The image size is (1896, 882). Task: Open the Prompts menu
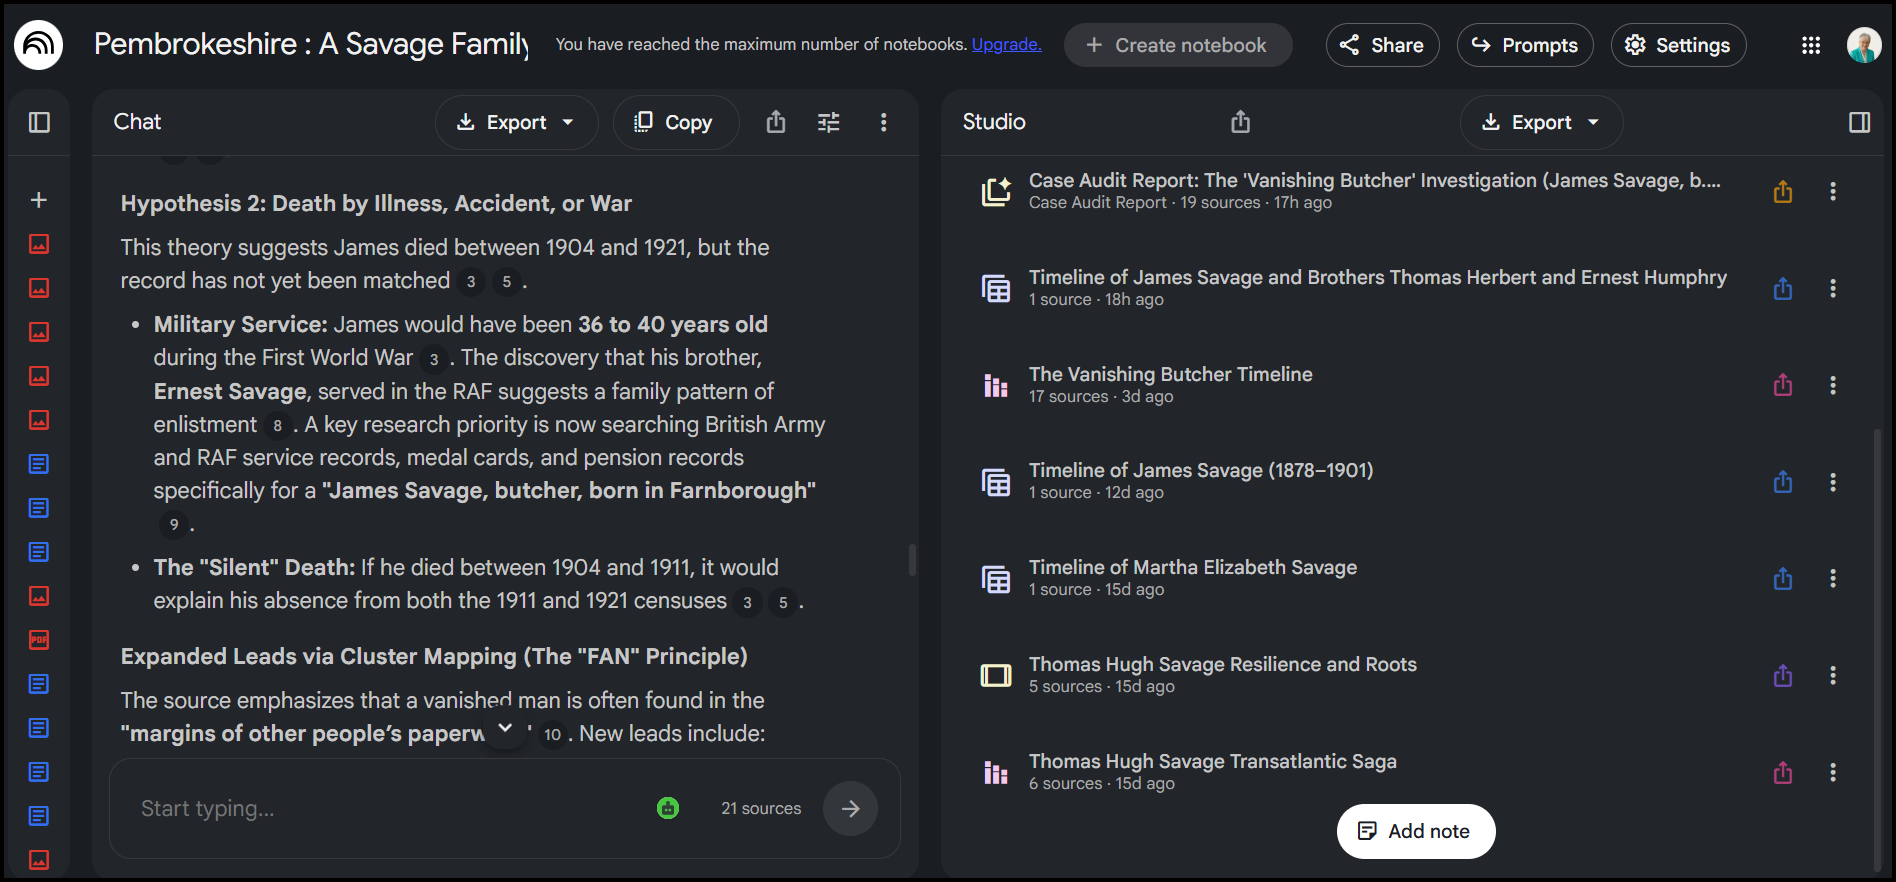(1525, 45)
